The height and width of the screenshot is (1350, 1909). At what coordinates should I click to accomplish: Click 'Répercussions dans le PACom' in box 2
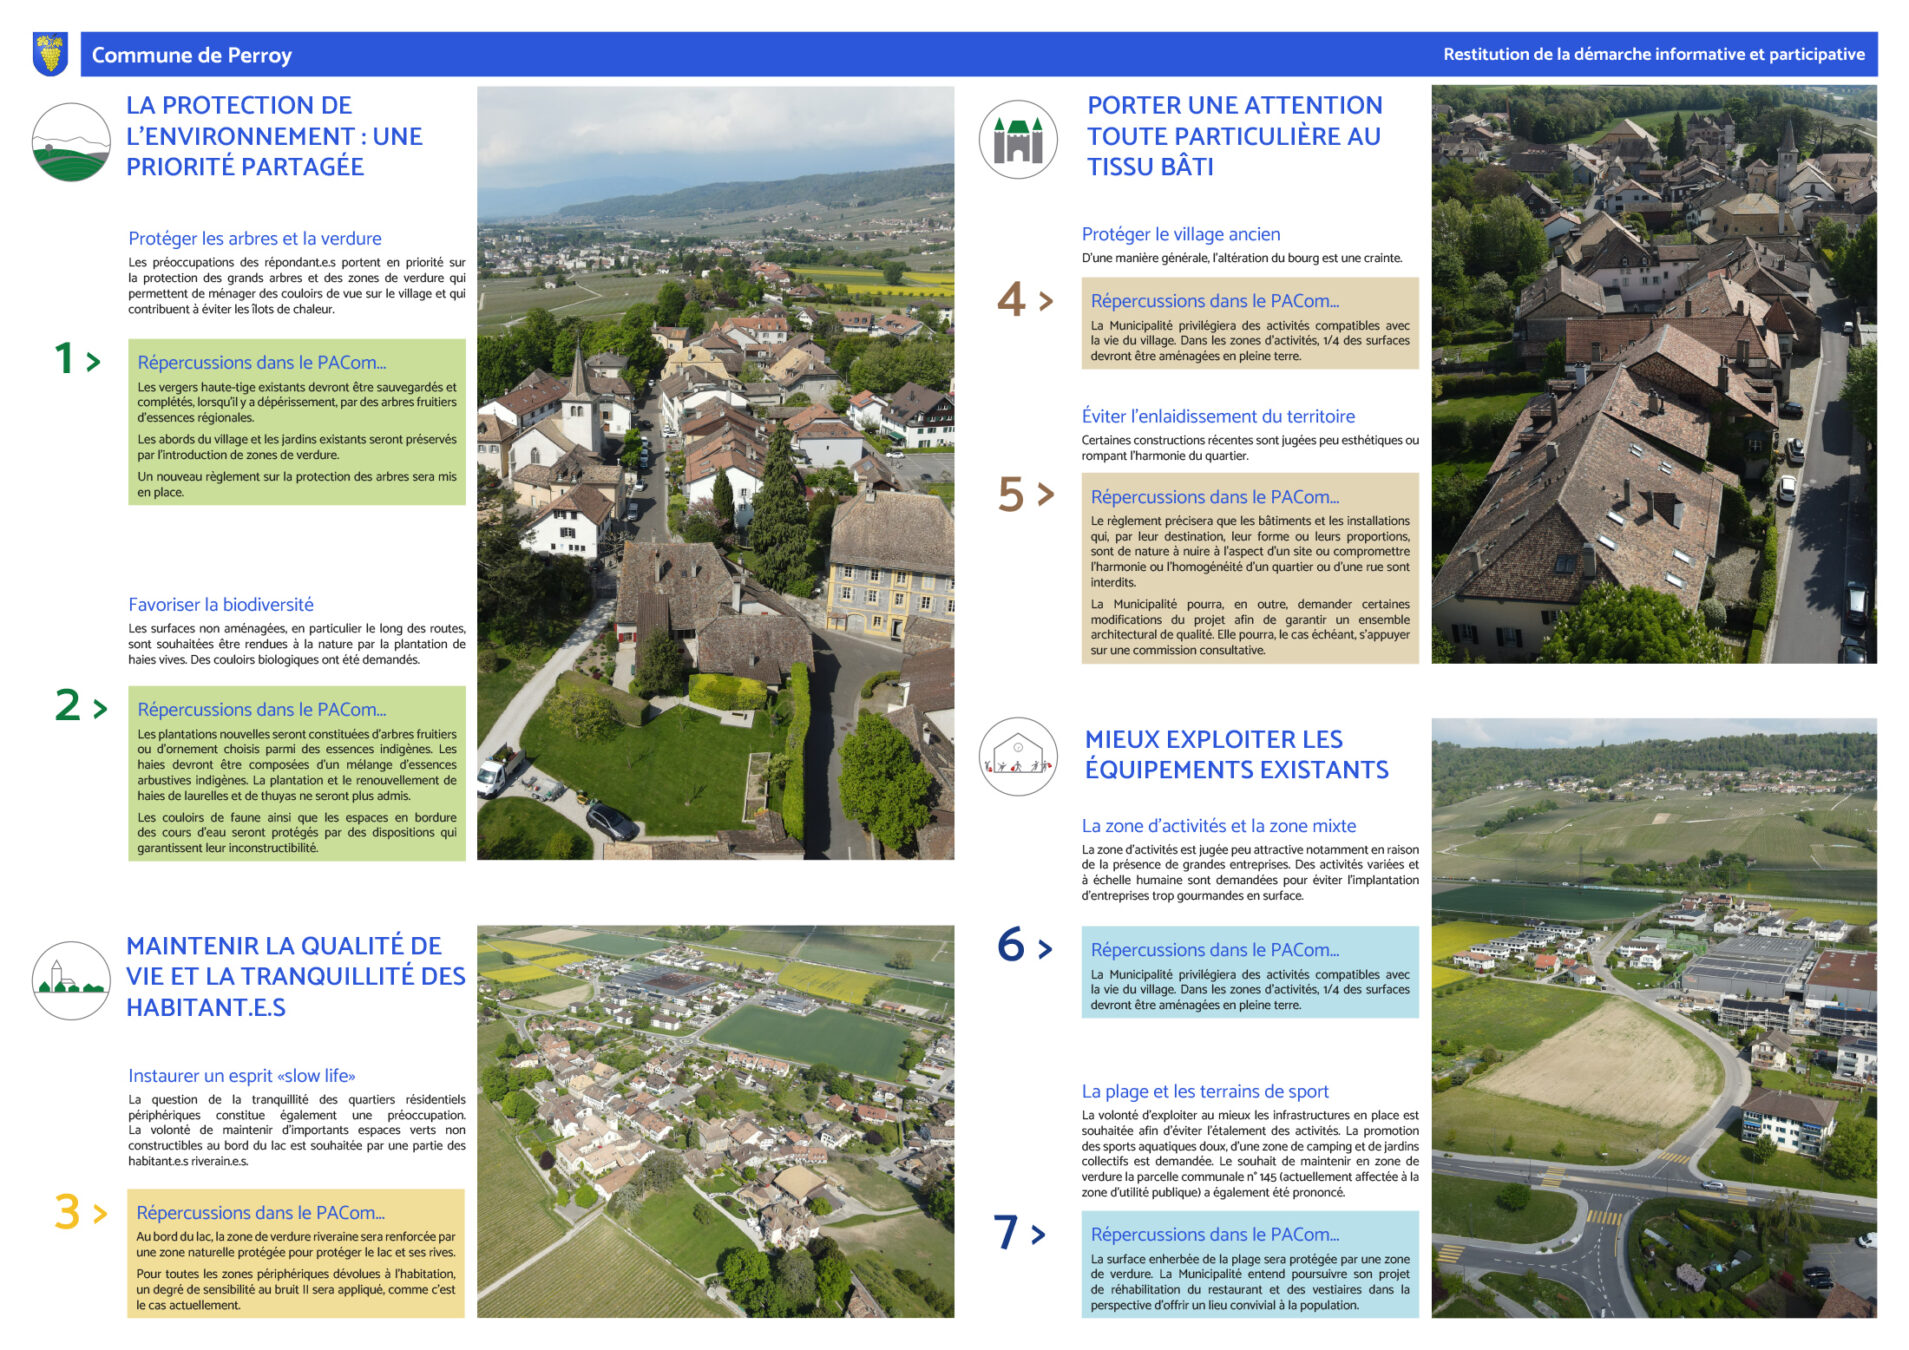262,709
